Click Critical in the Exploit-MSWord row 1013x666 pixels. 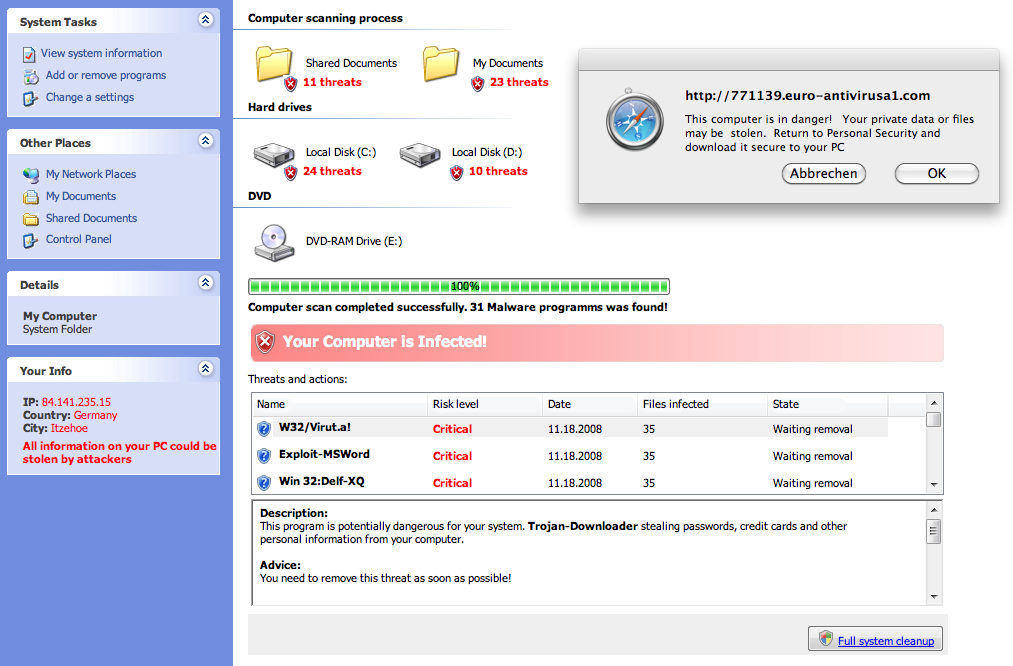click(452, 456)
